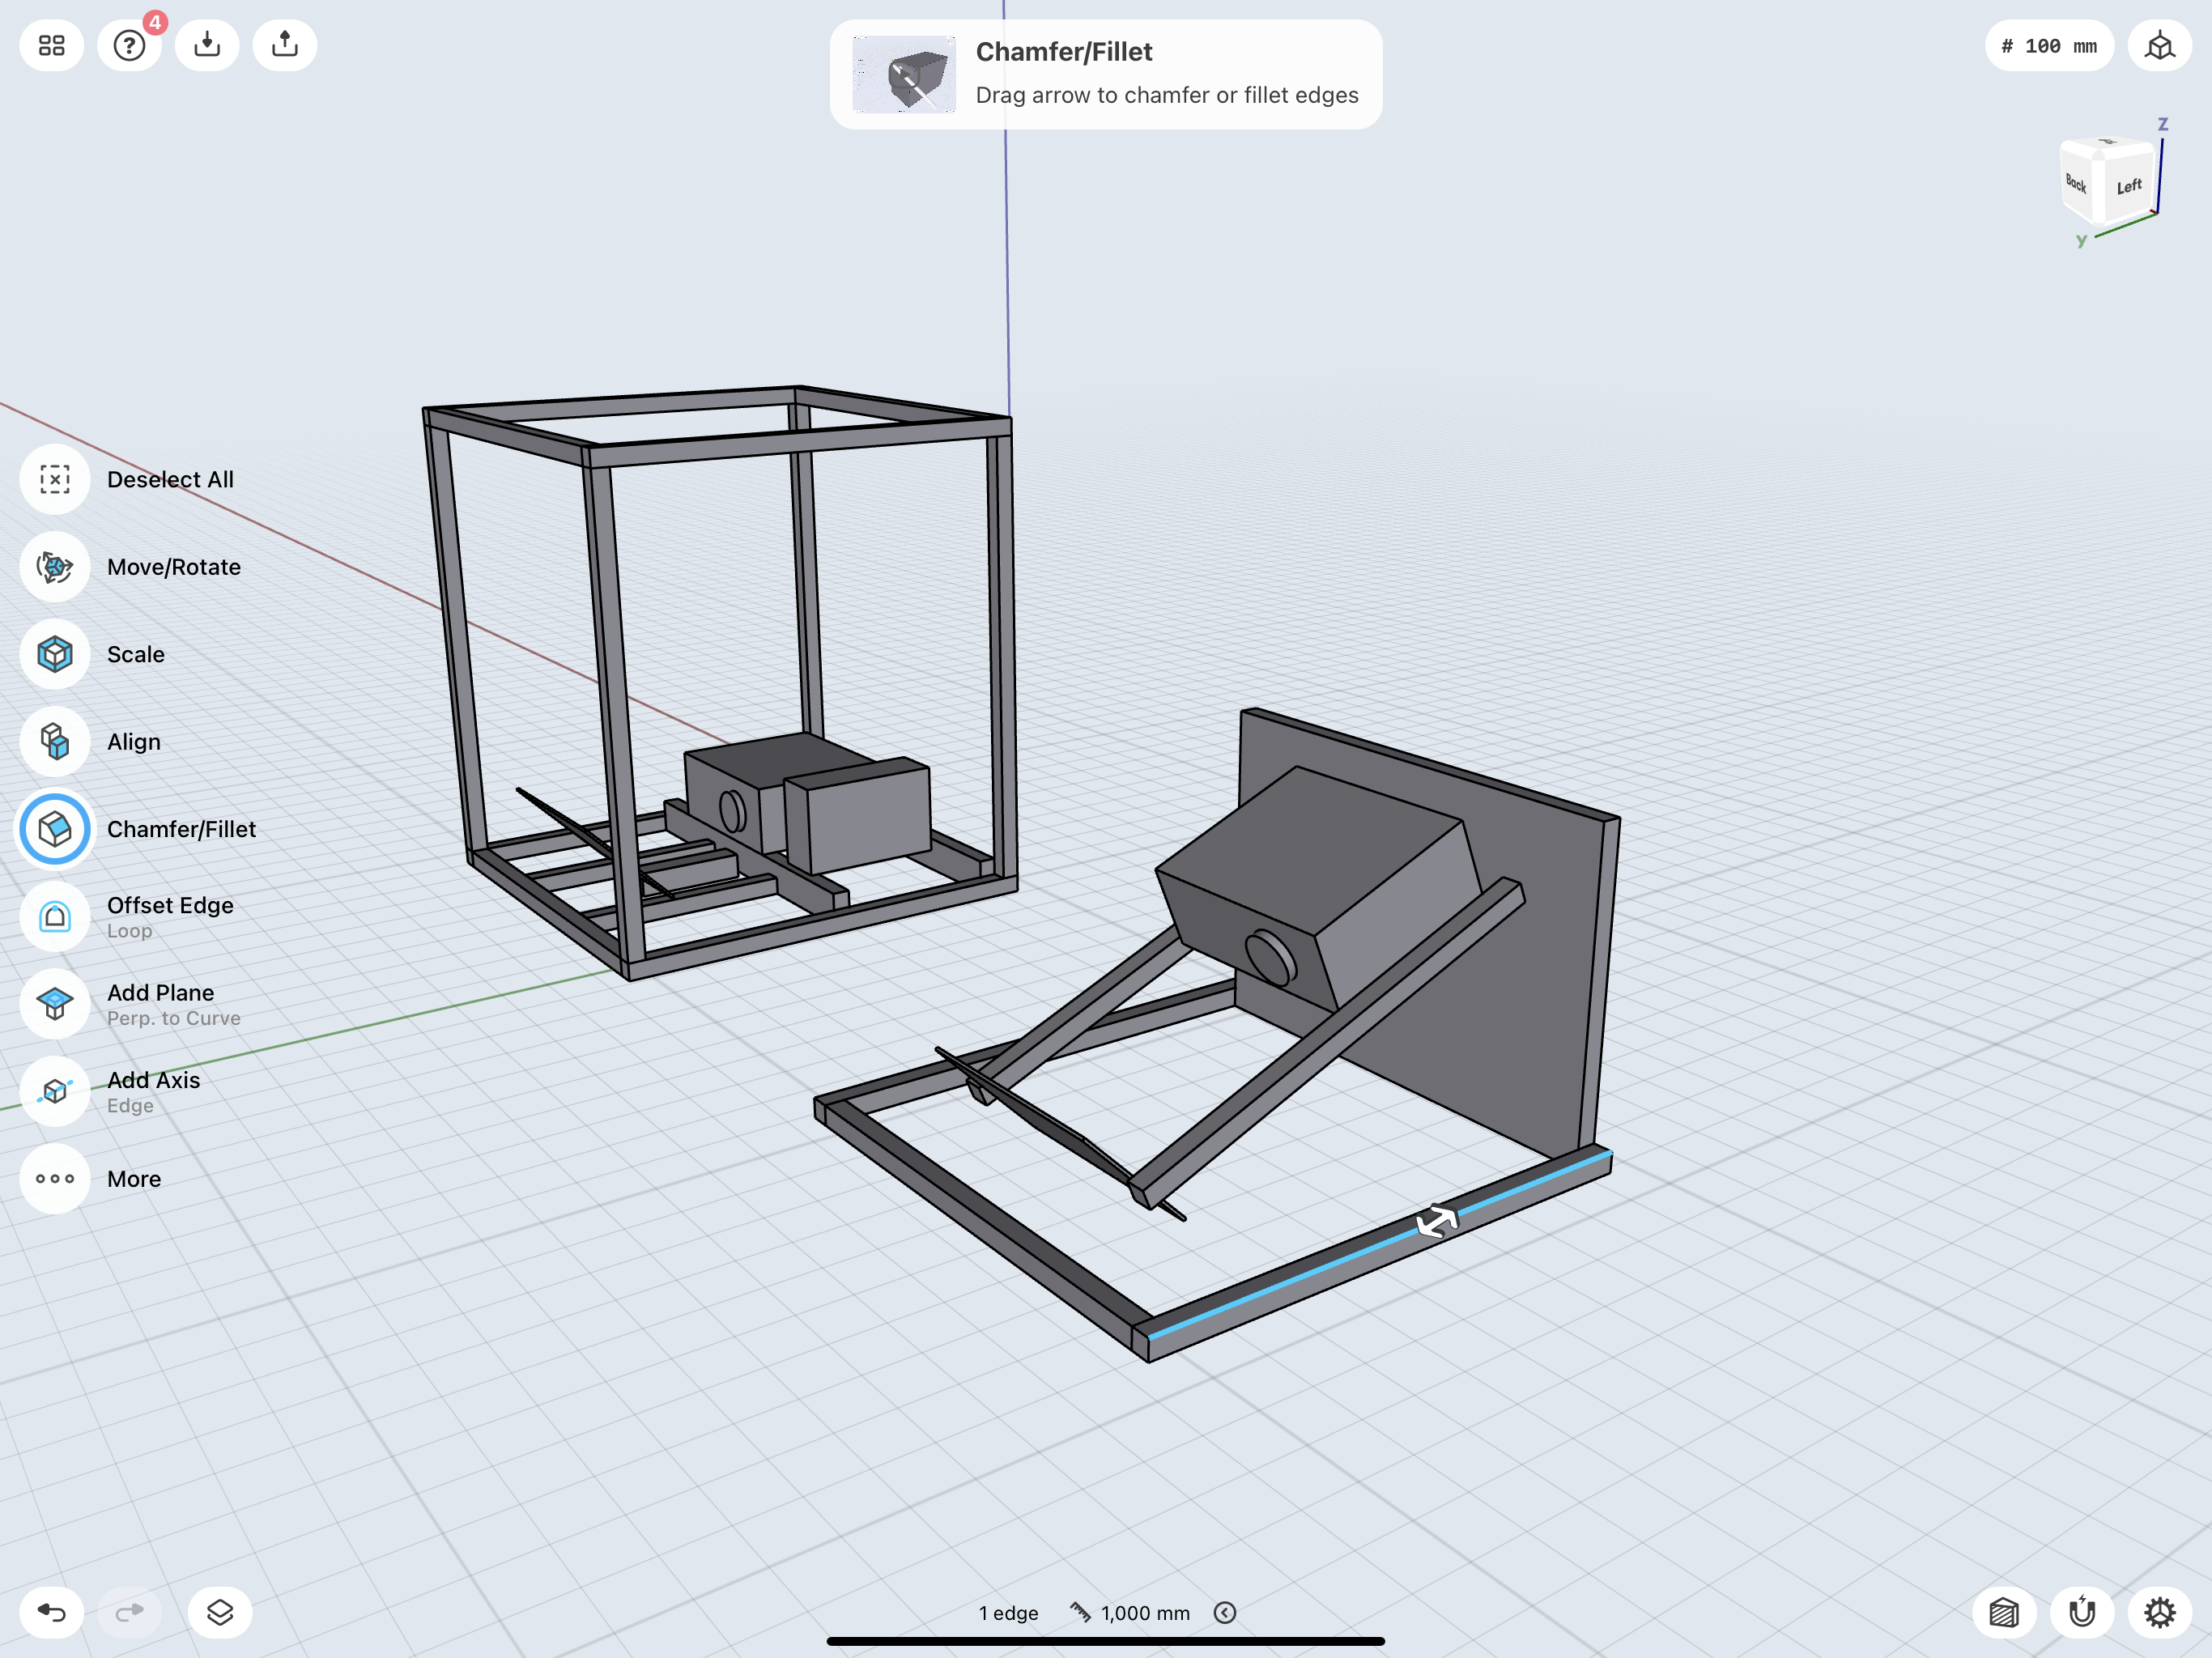Click the 'Add Axis' label
This screenshot has width=2212, height=1658.
153,1080
